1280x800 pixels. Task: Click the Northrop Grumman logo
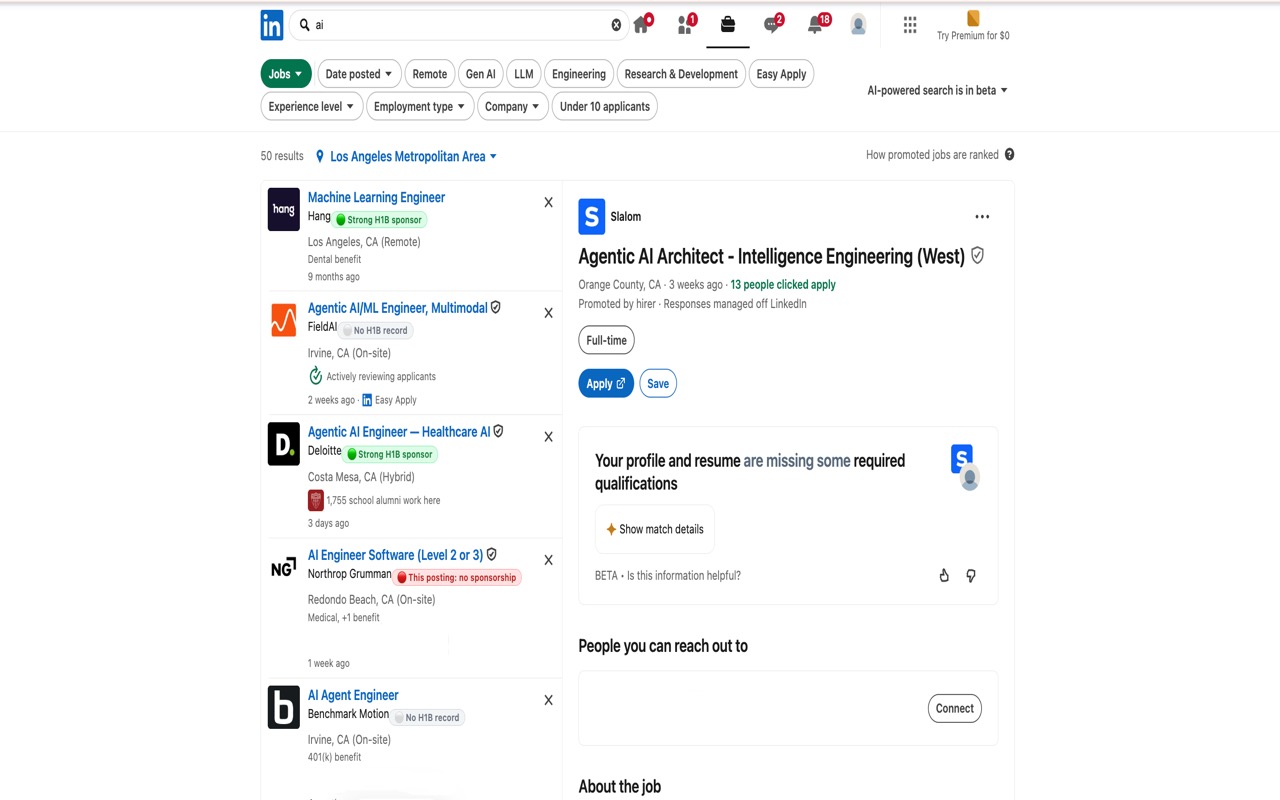click(284, 567)
